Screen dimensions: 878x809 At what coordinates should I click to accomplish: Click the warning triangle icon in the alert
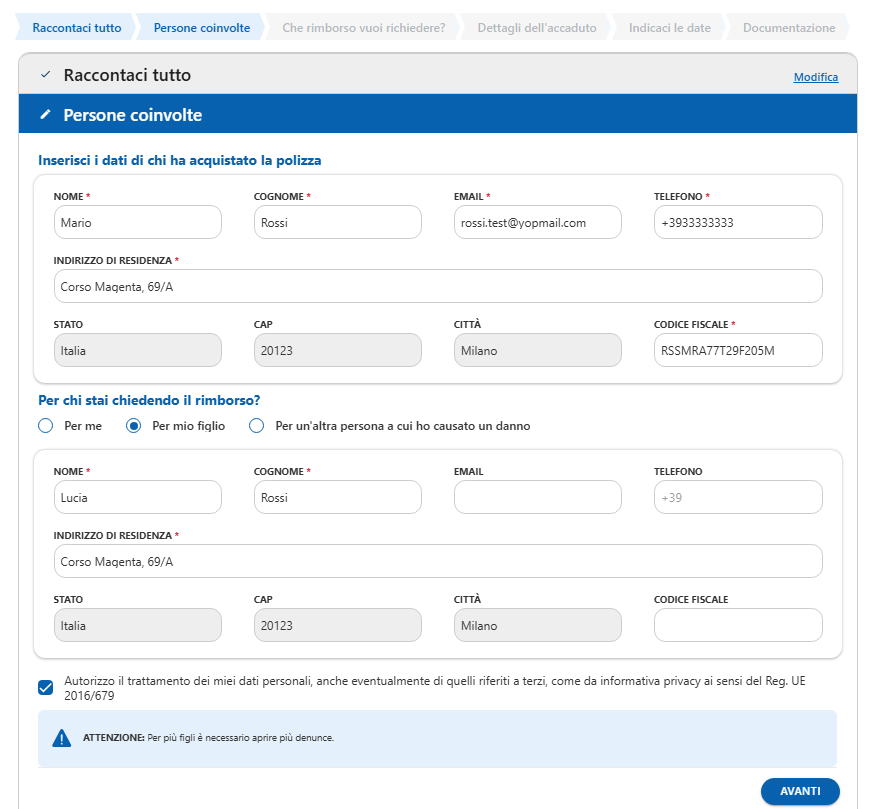tap(62, 738)
